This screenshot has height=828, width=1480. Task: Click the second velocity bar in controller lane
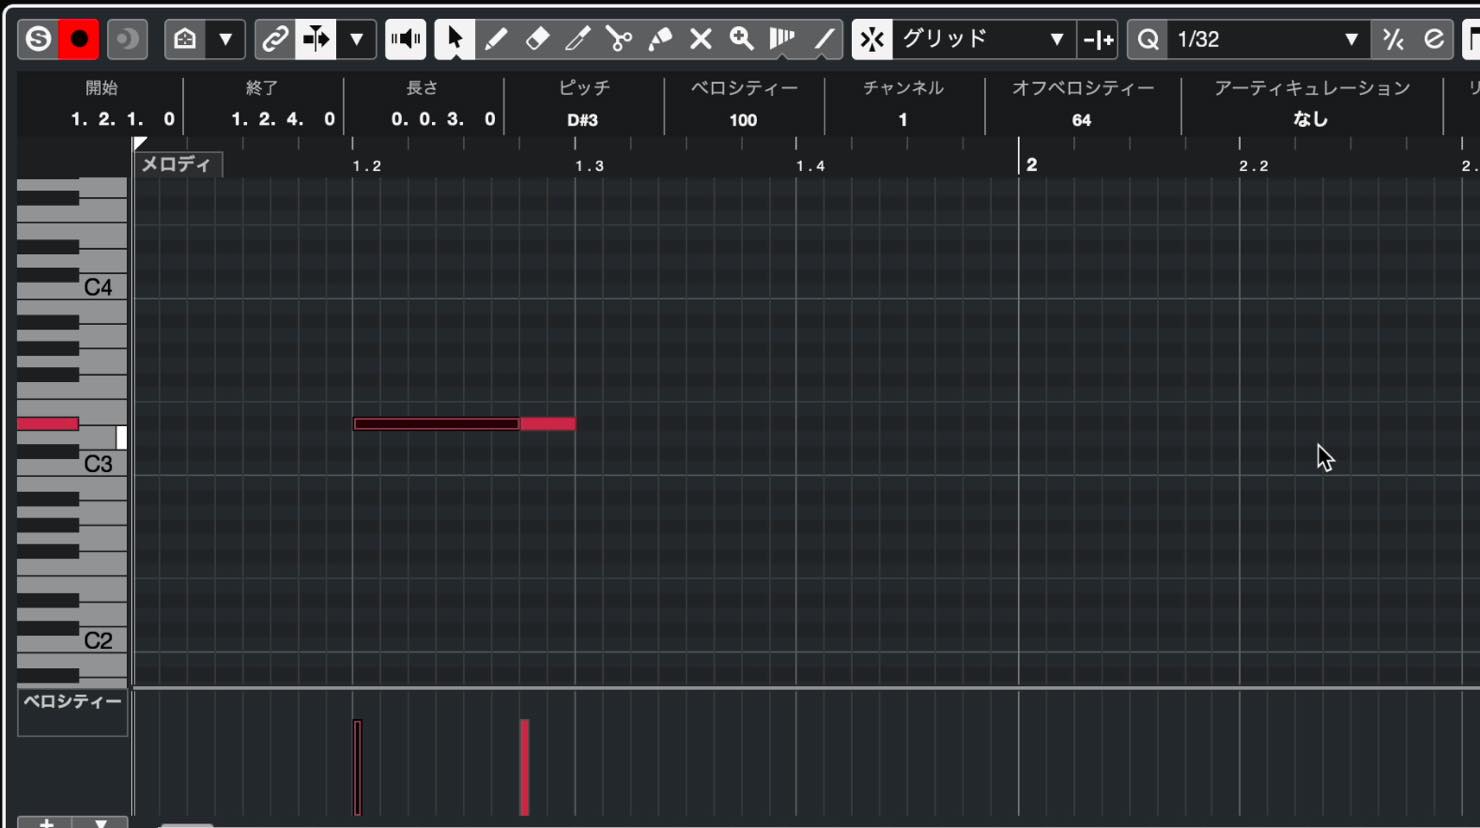[x=524, y=767]
